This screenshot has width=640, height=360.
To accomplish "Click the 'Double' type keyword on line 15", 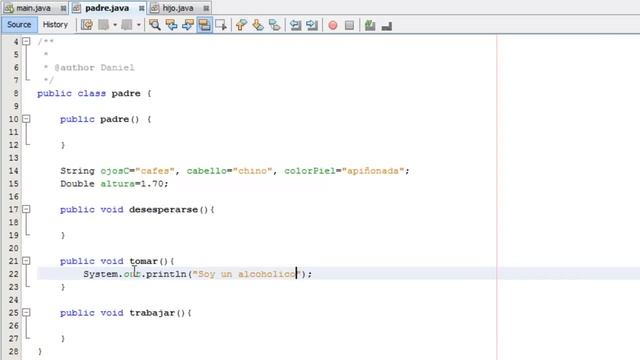I will pos(77,184).
